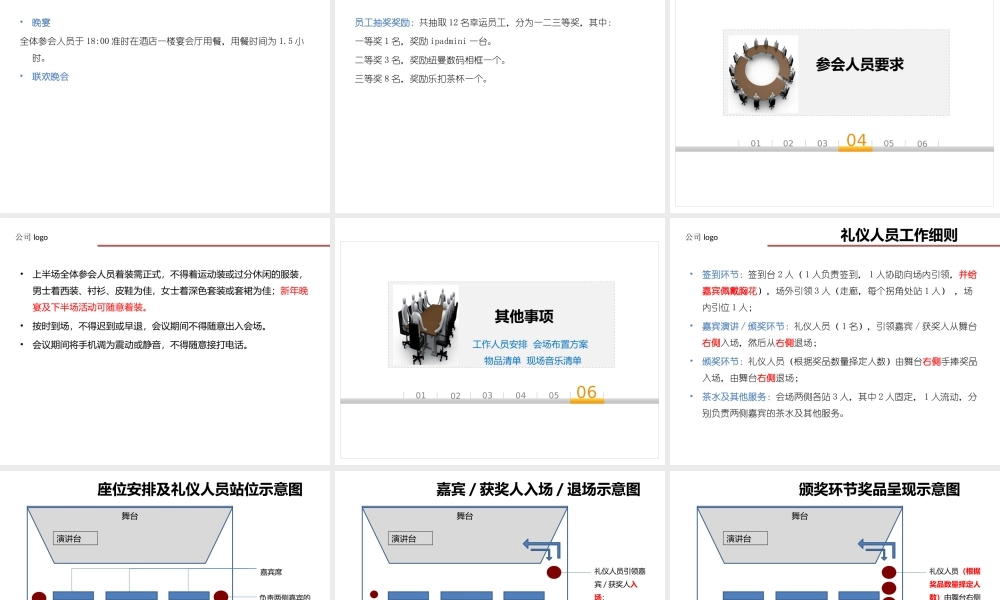This screenshot has width=1000, height=600.
Task: Click the 三等奖 8 名 prize line
Action: [x=422, y=79]
